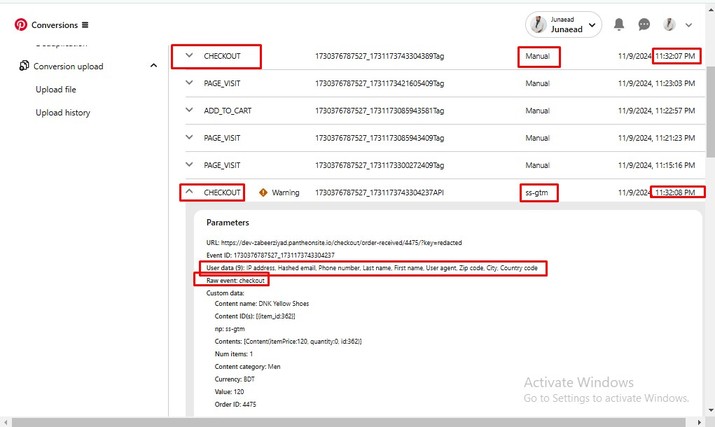Click the Junaead account avatar picture
Viewport: 715px width, 427px height.
[x=539, y=25]
